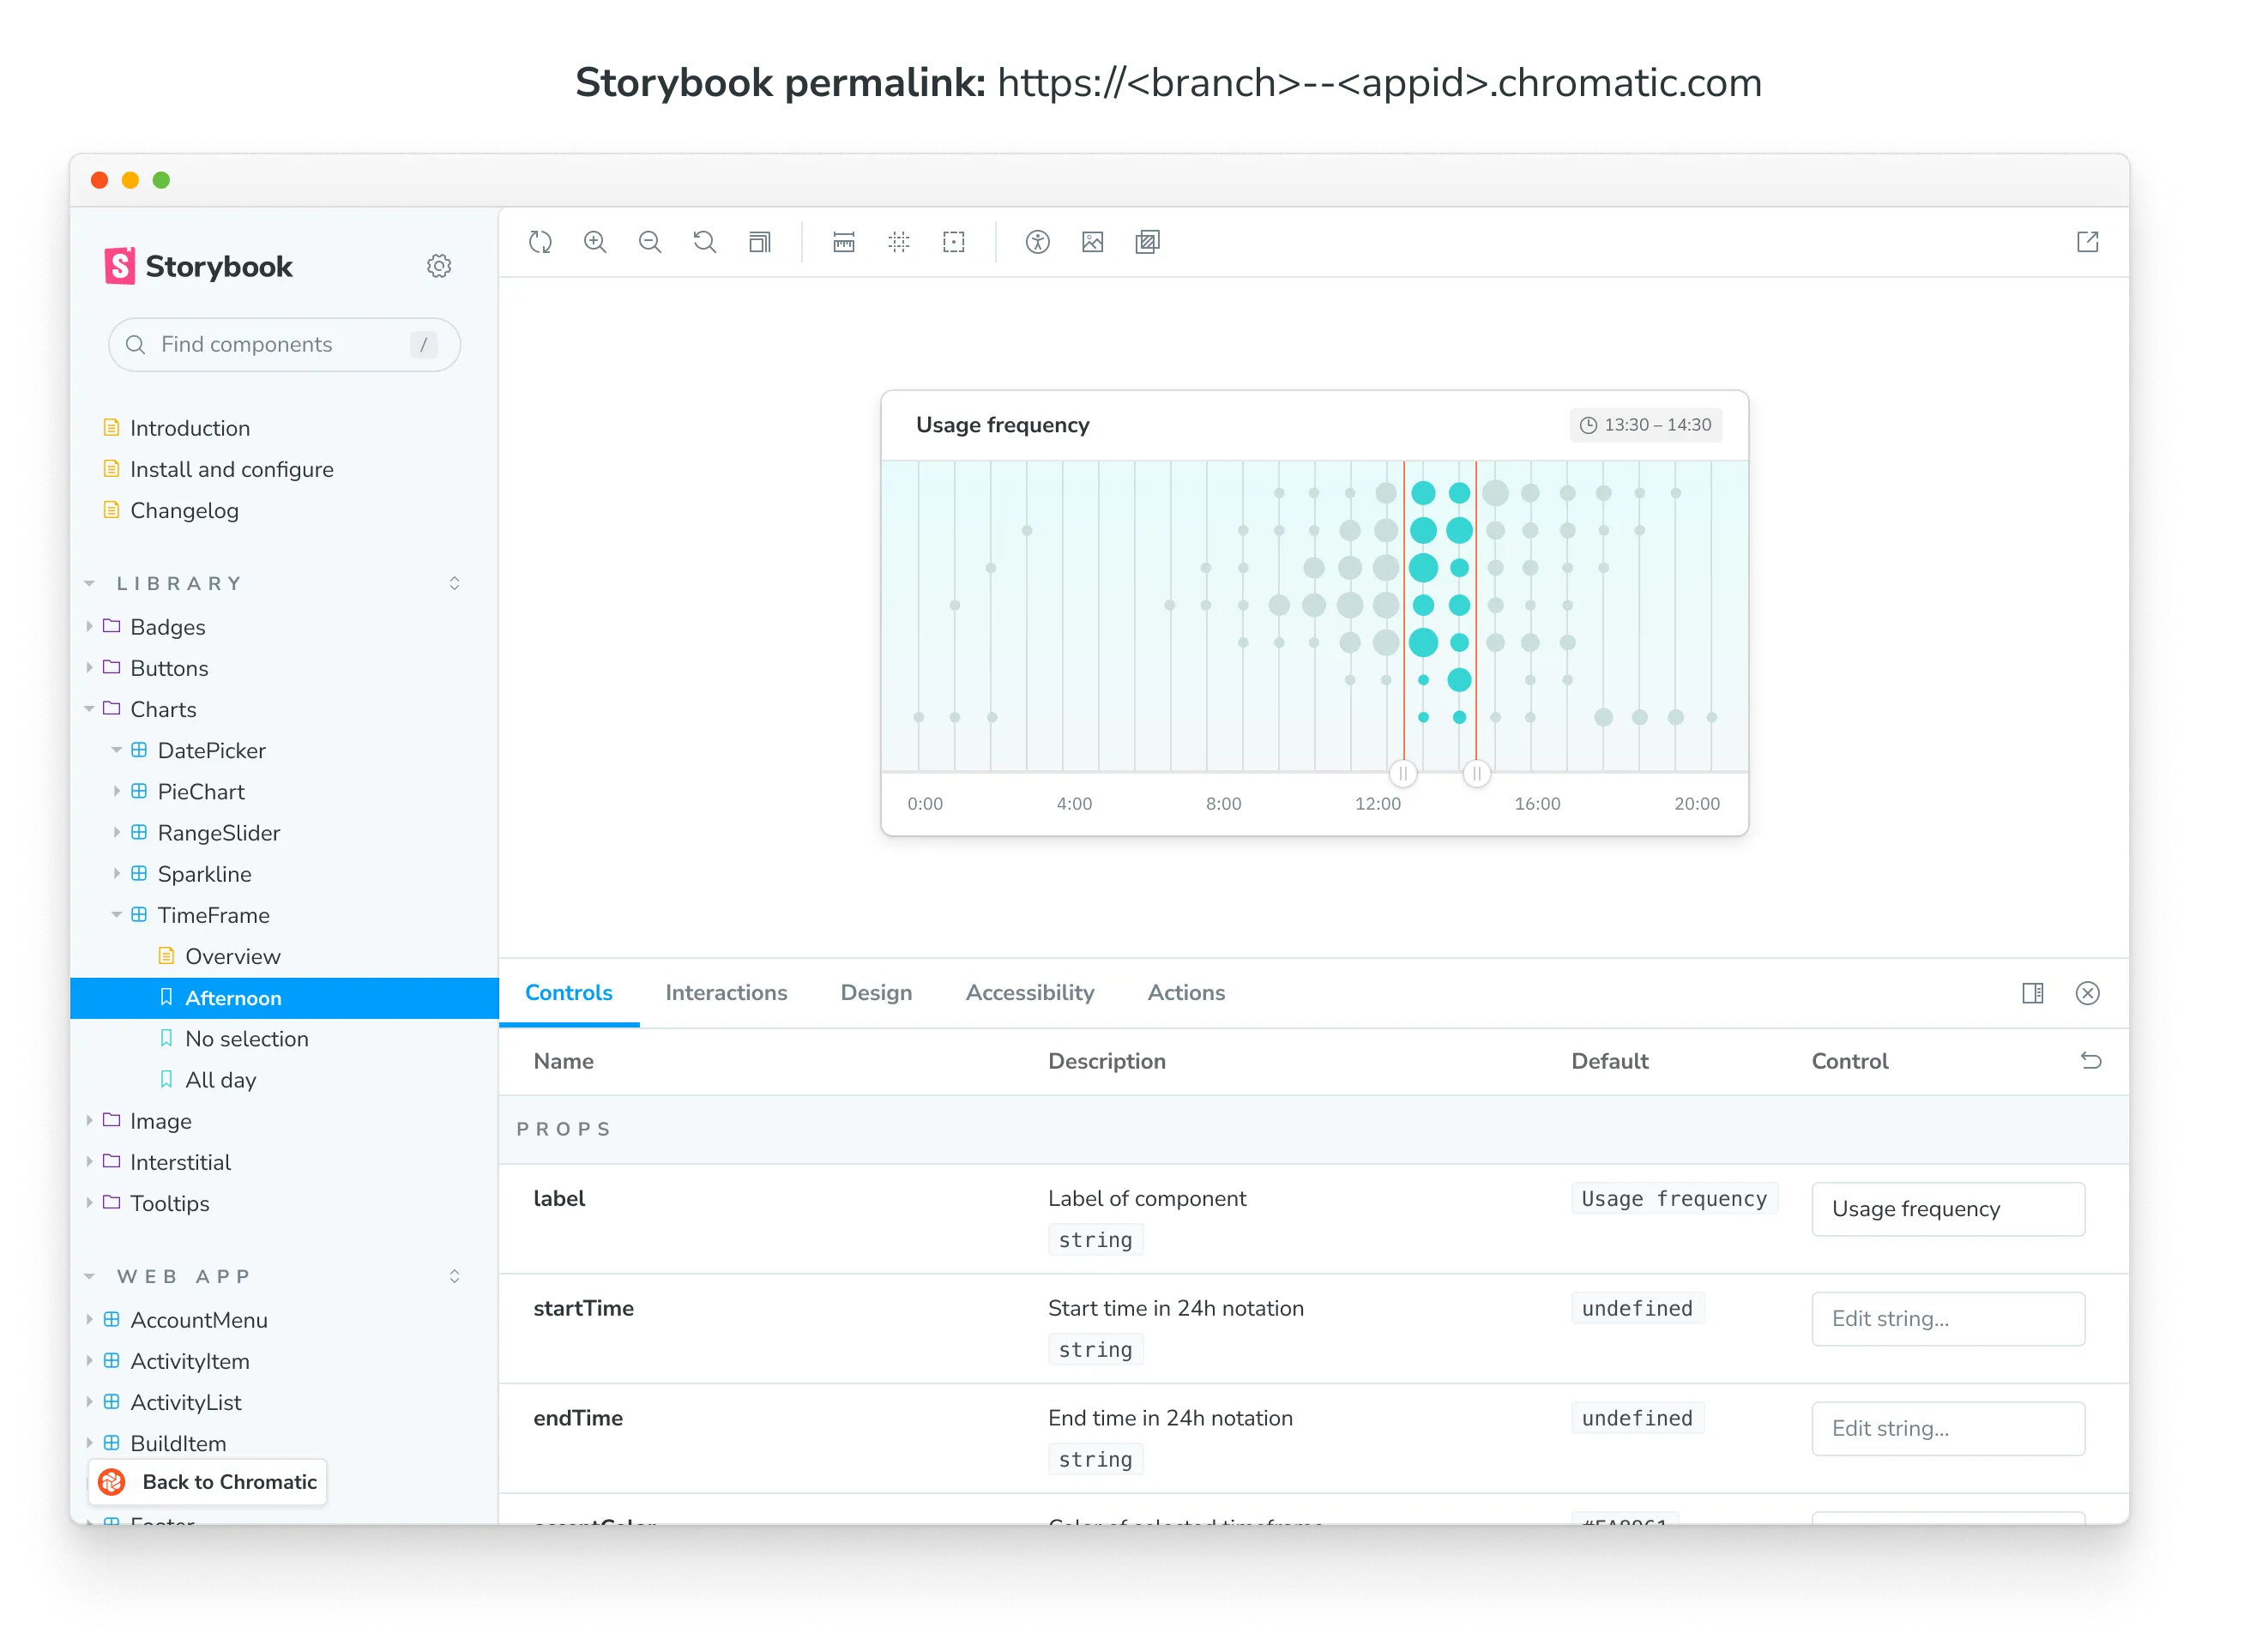
Task: Click the expand-all arrows beside LIBRARY
Action: tap(455, 583)
